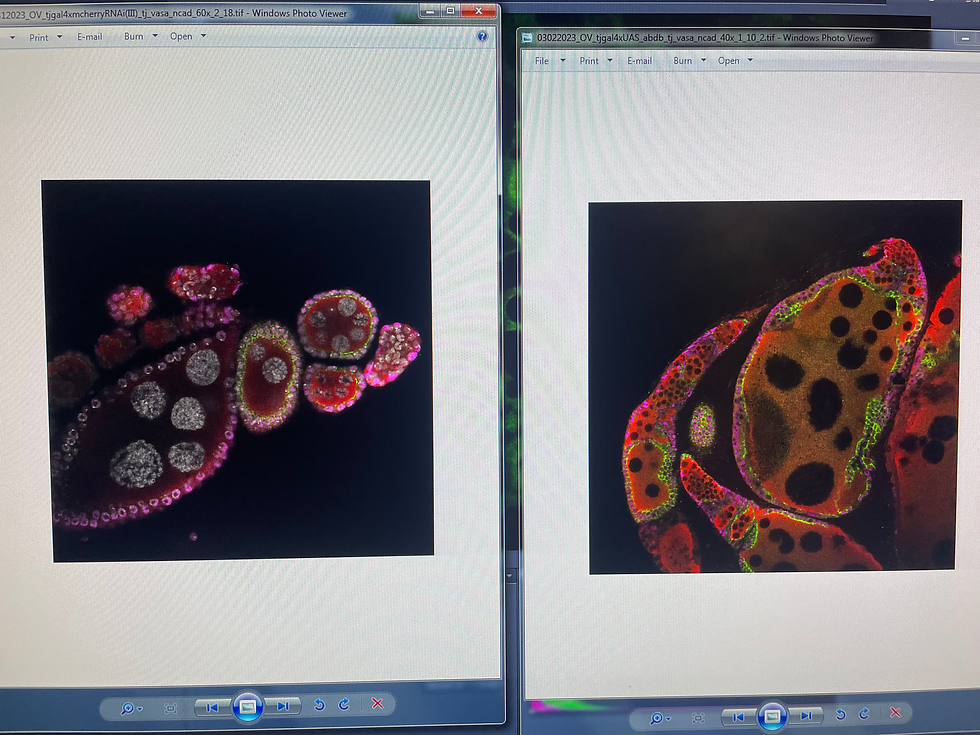Rotate clockwise in left viewer
The width and height of the screenshot is (980, 735).
[x=344, y=704]
